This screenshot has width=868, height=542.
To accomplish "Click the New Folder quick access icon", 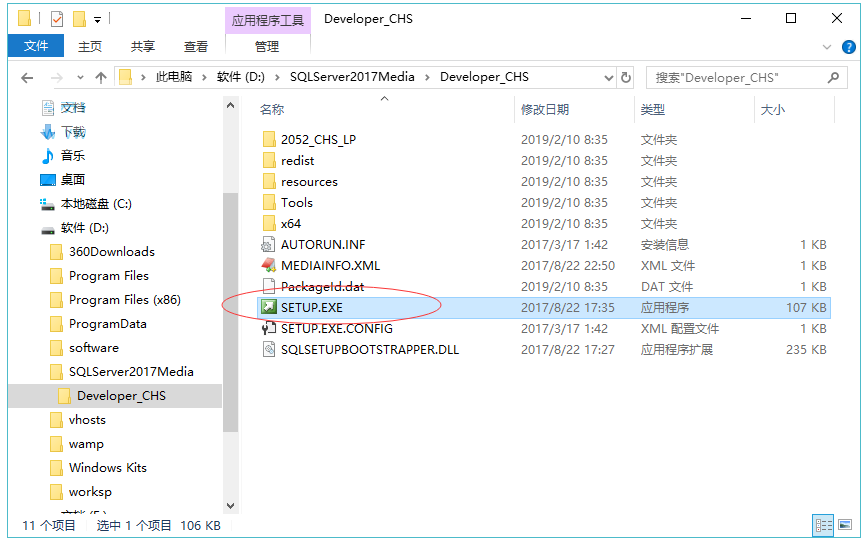I will click(79, 19).
